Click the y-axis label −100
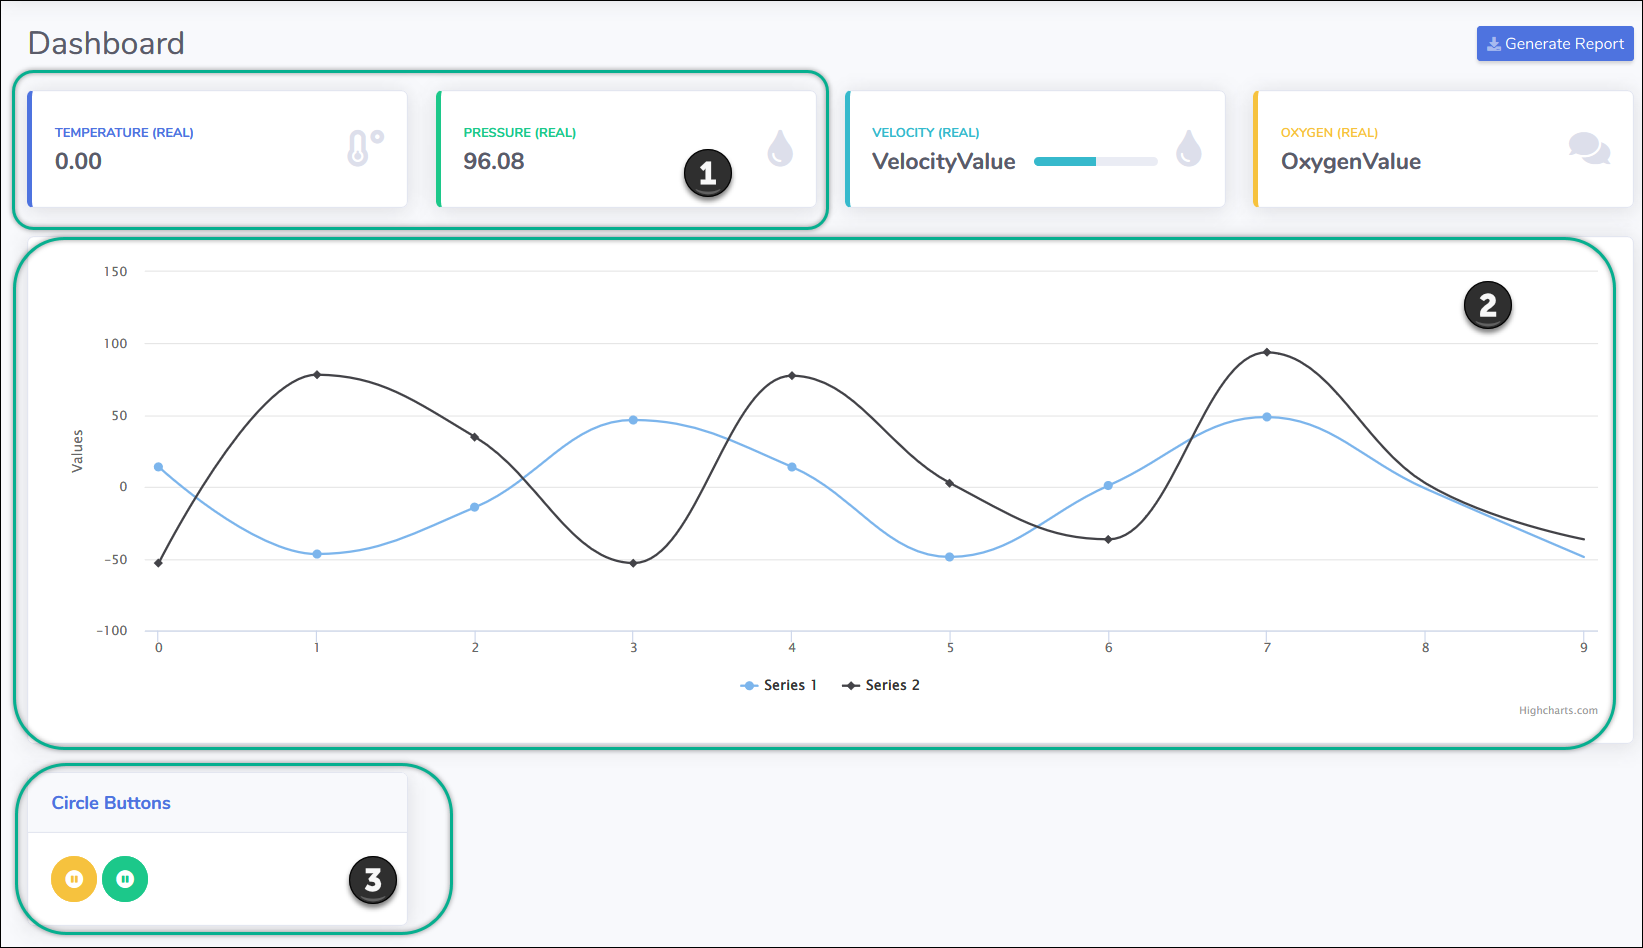Screen dimensions: 1643x948 tap(112, 631)
